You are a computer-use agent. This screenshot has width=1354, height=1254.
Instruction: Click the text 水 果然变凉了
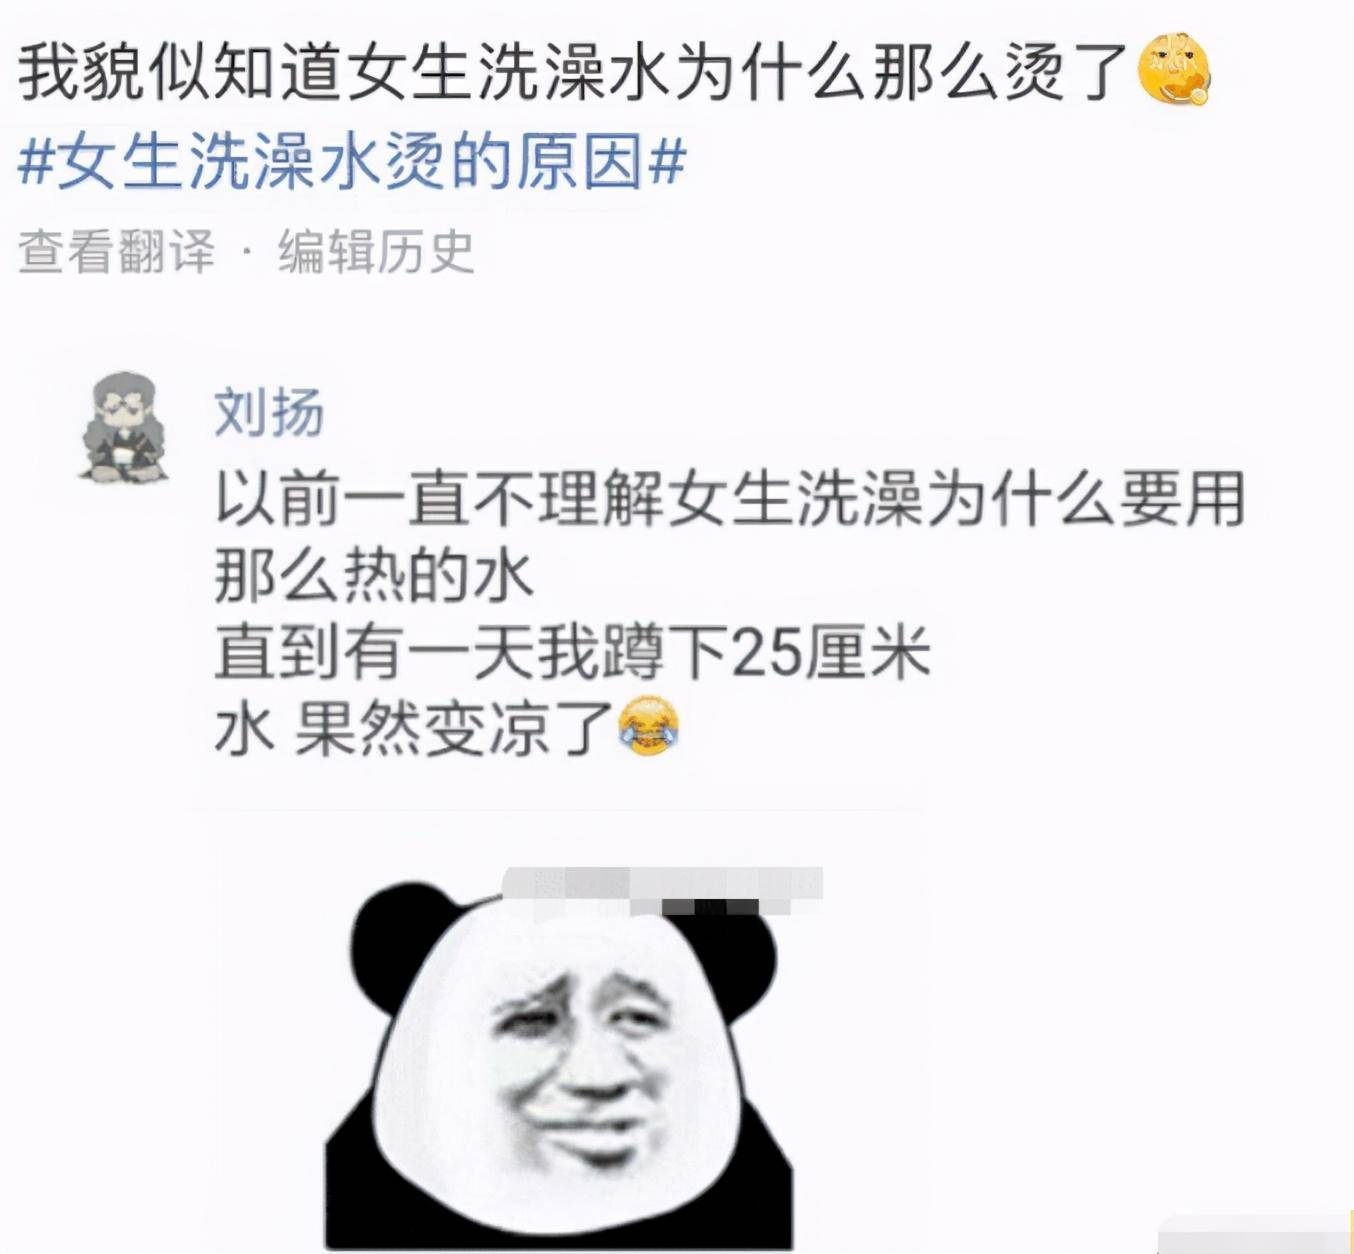(x=414, y=729)
